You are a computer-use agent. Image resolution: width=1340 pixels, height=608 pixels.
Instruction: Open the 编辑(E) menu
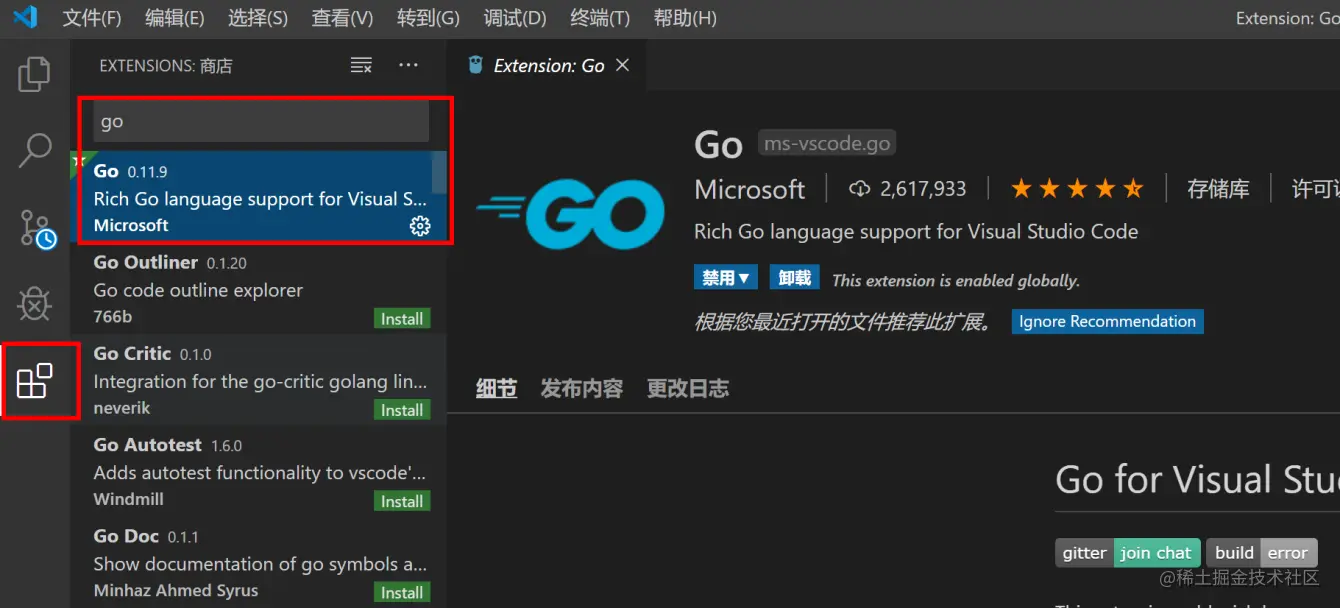(x=174, y=18)
